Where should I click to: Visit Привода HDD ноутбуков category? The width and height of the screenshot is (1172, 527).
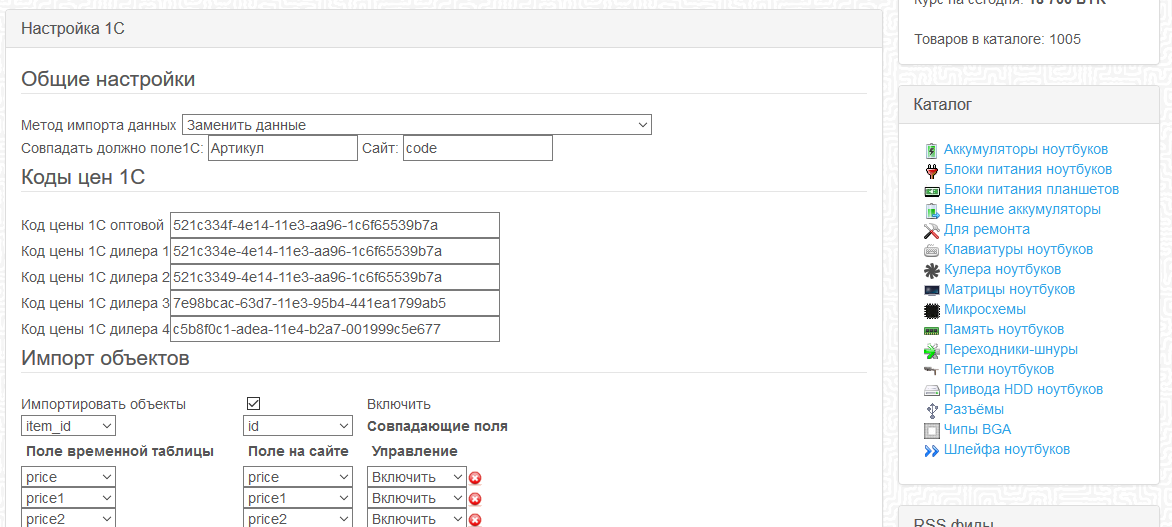click(x=1023, y=390)
